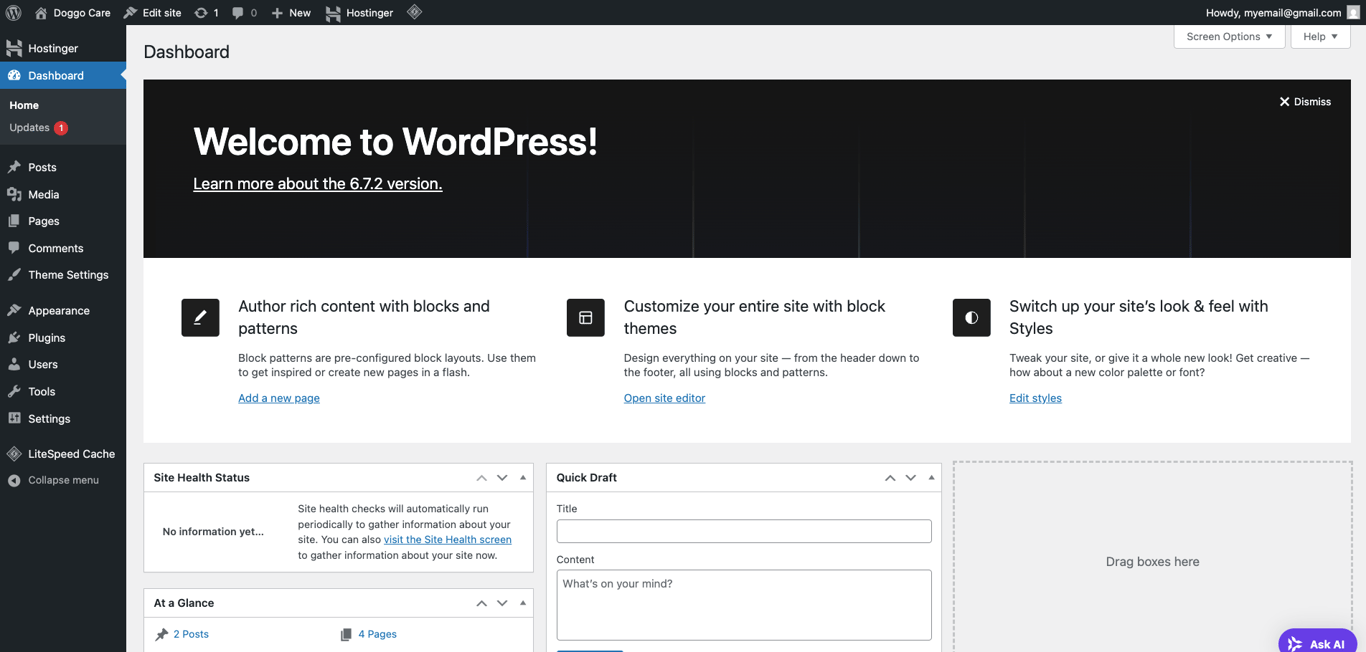
Task: Open Plugins from the sidebar
Action: click(x=47, y=337)
